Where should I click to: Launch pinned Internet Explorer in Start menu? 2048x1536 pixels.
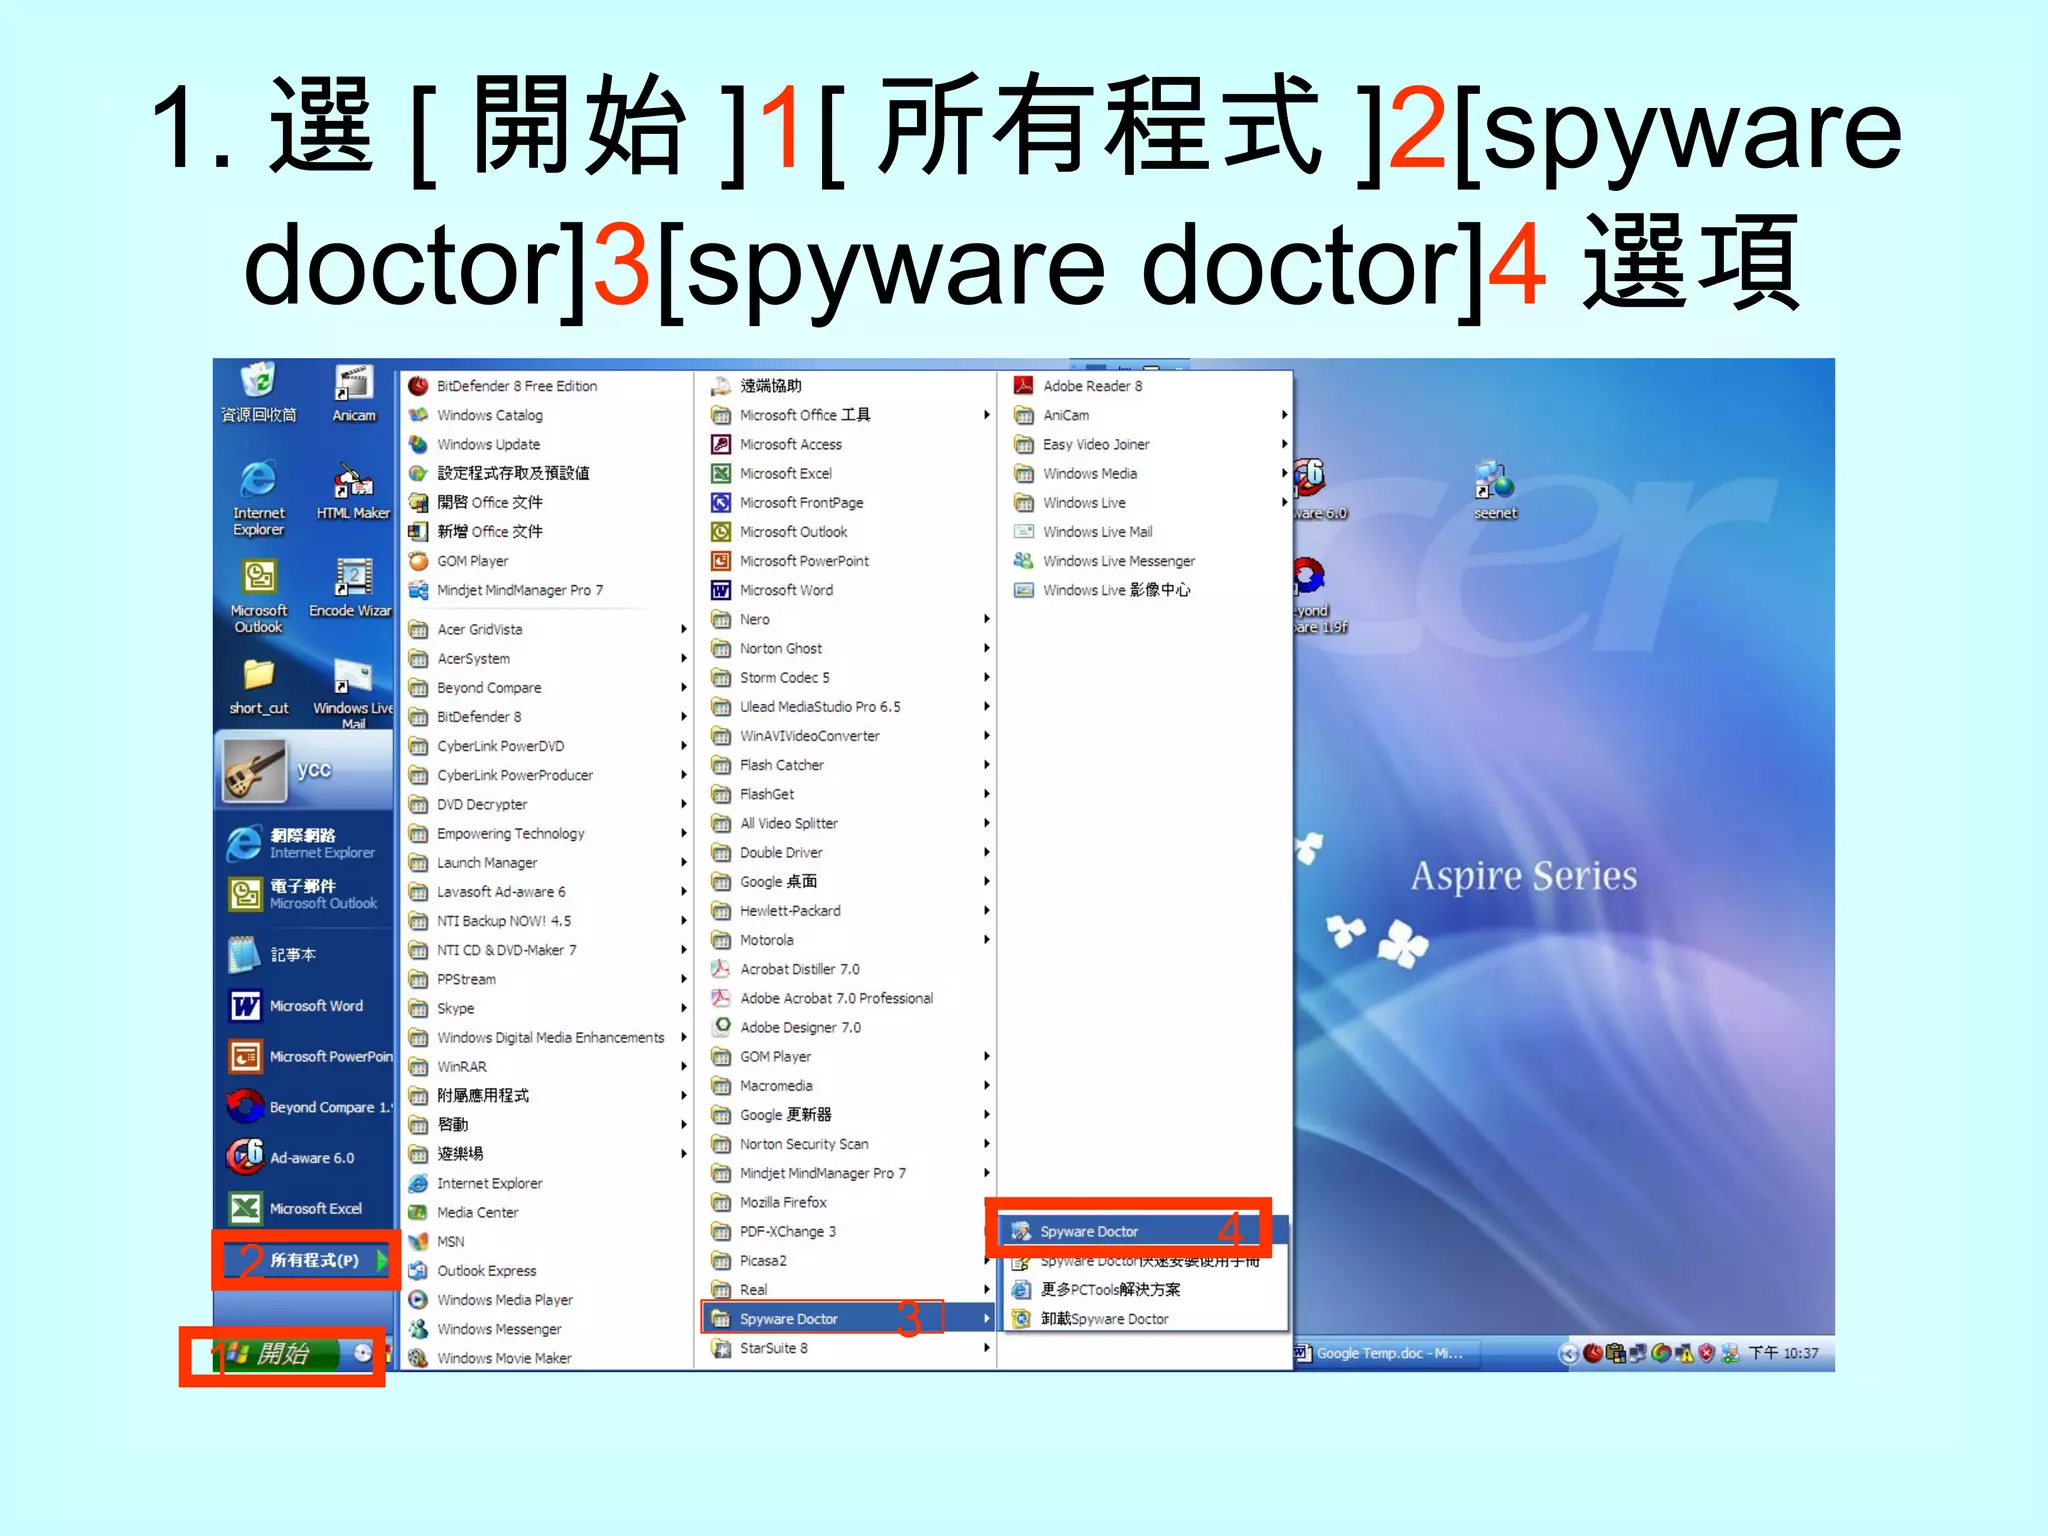[306, 843]
